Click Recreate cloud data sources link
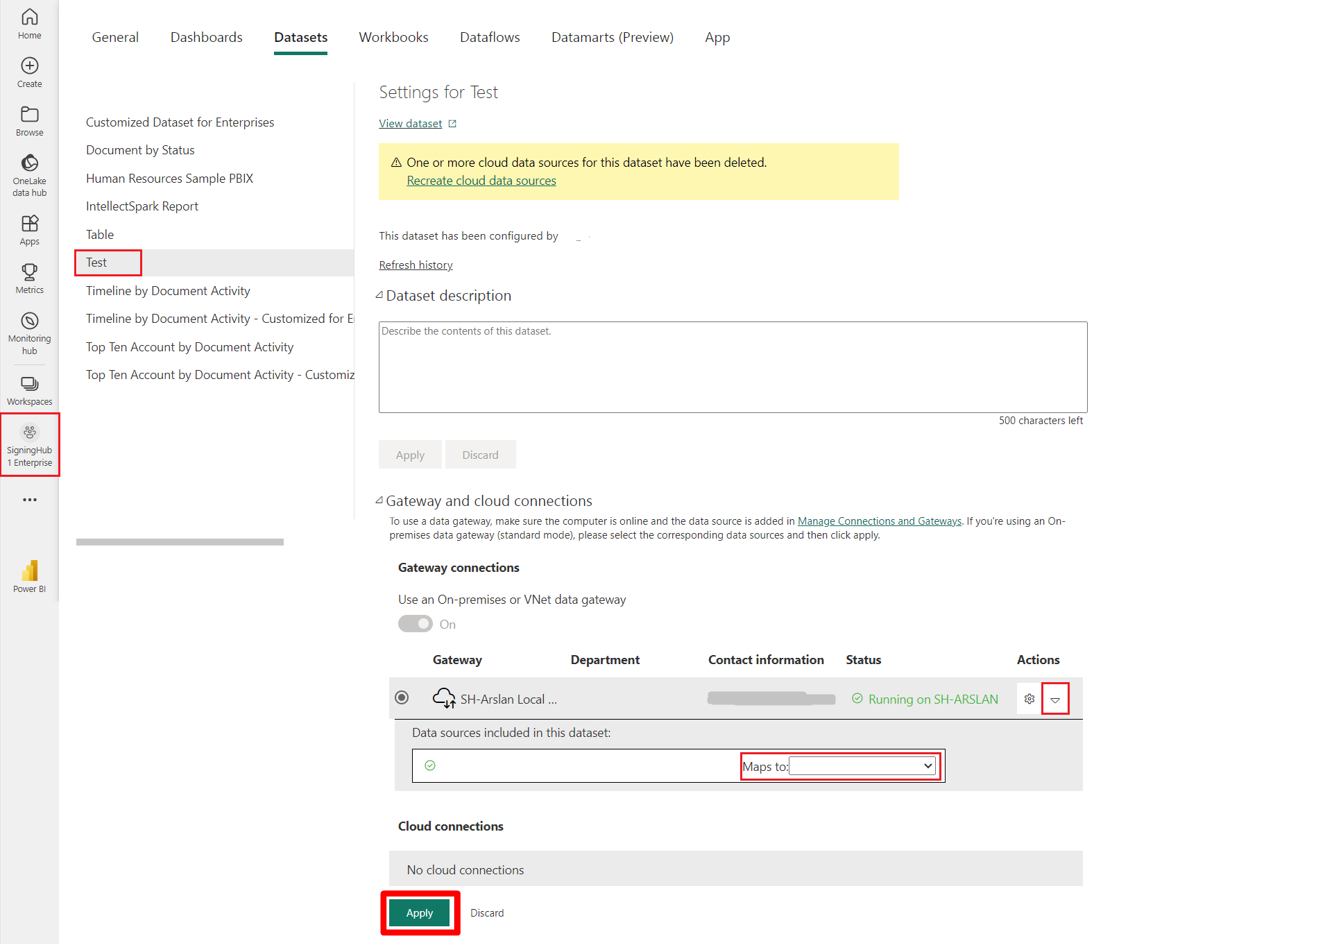The height and width of the screenshot is (944, 1324). click(x=481, y=181)
